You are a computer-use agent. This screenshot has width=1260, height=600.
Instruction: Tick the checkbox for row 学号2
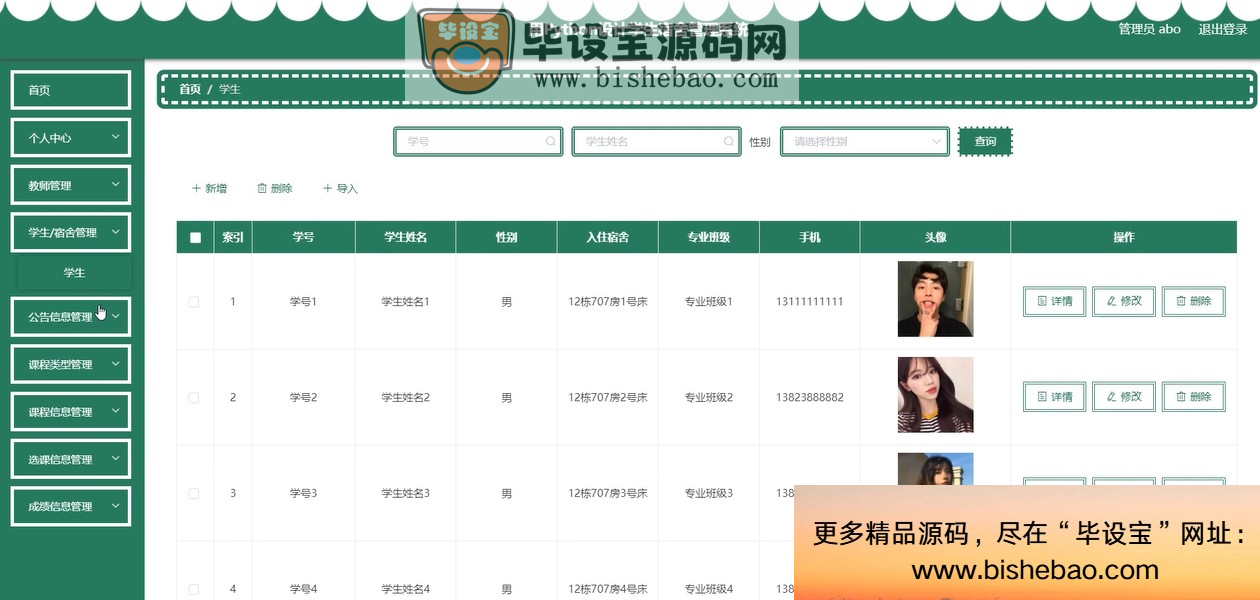194,398
